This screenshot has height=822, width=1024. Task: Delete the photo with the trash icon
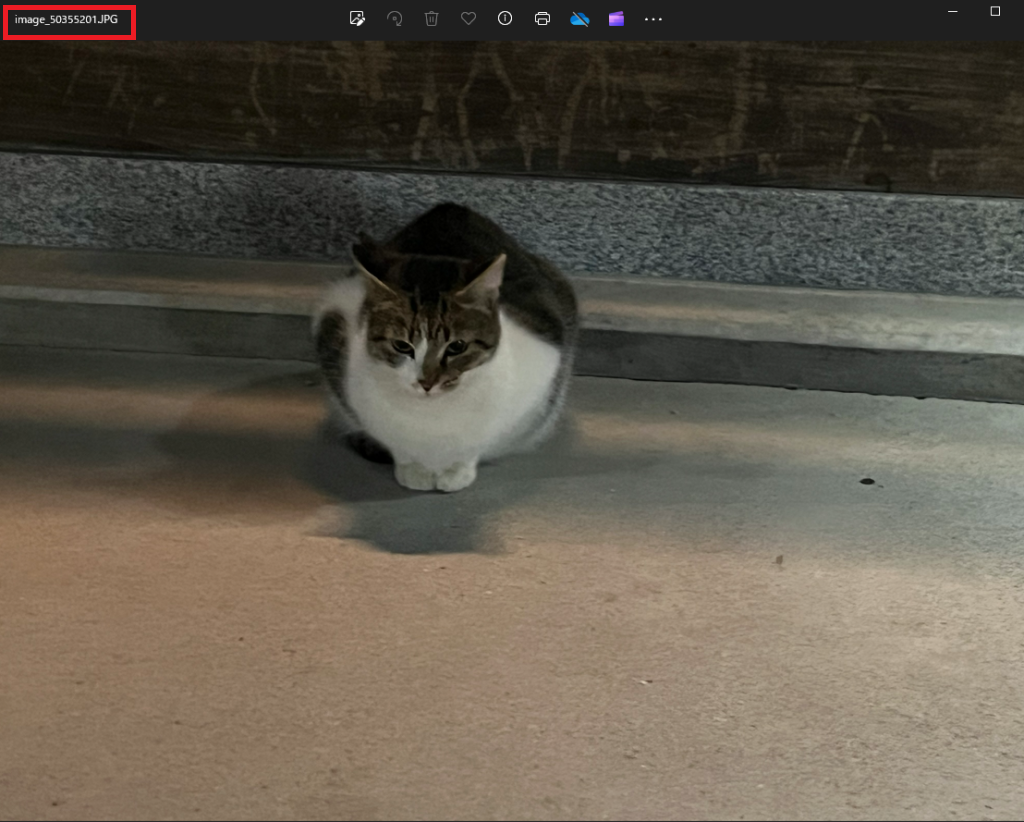click(431, 19)
